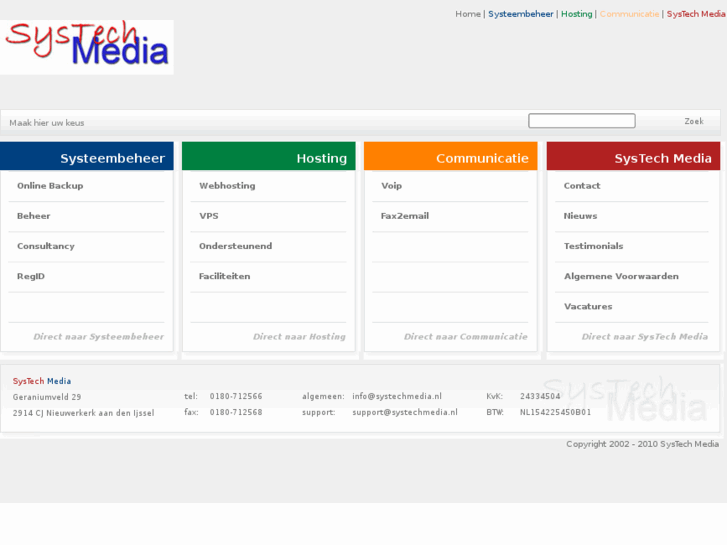
Task: Open SysTech Media in the top navigation
Action: 696,14
